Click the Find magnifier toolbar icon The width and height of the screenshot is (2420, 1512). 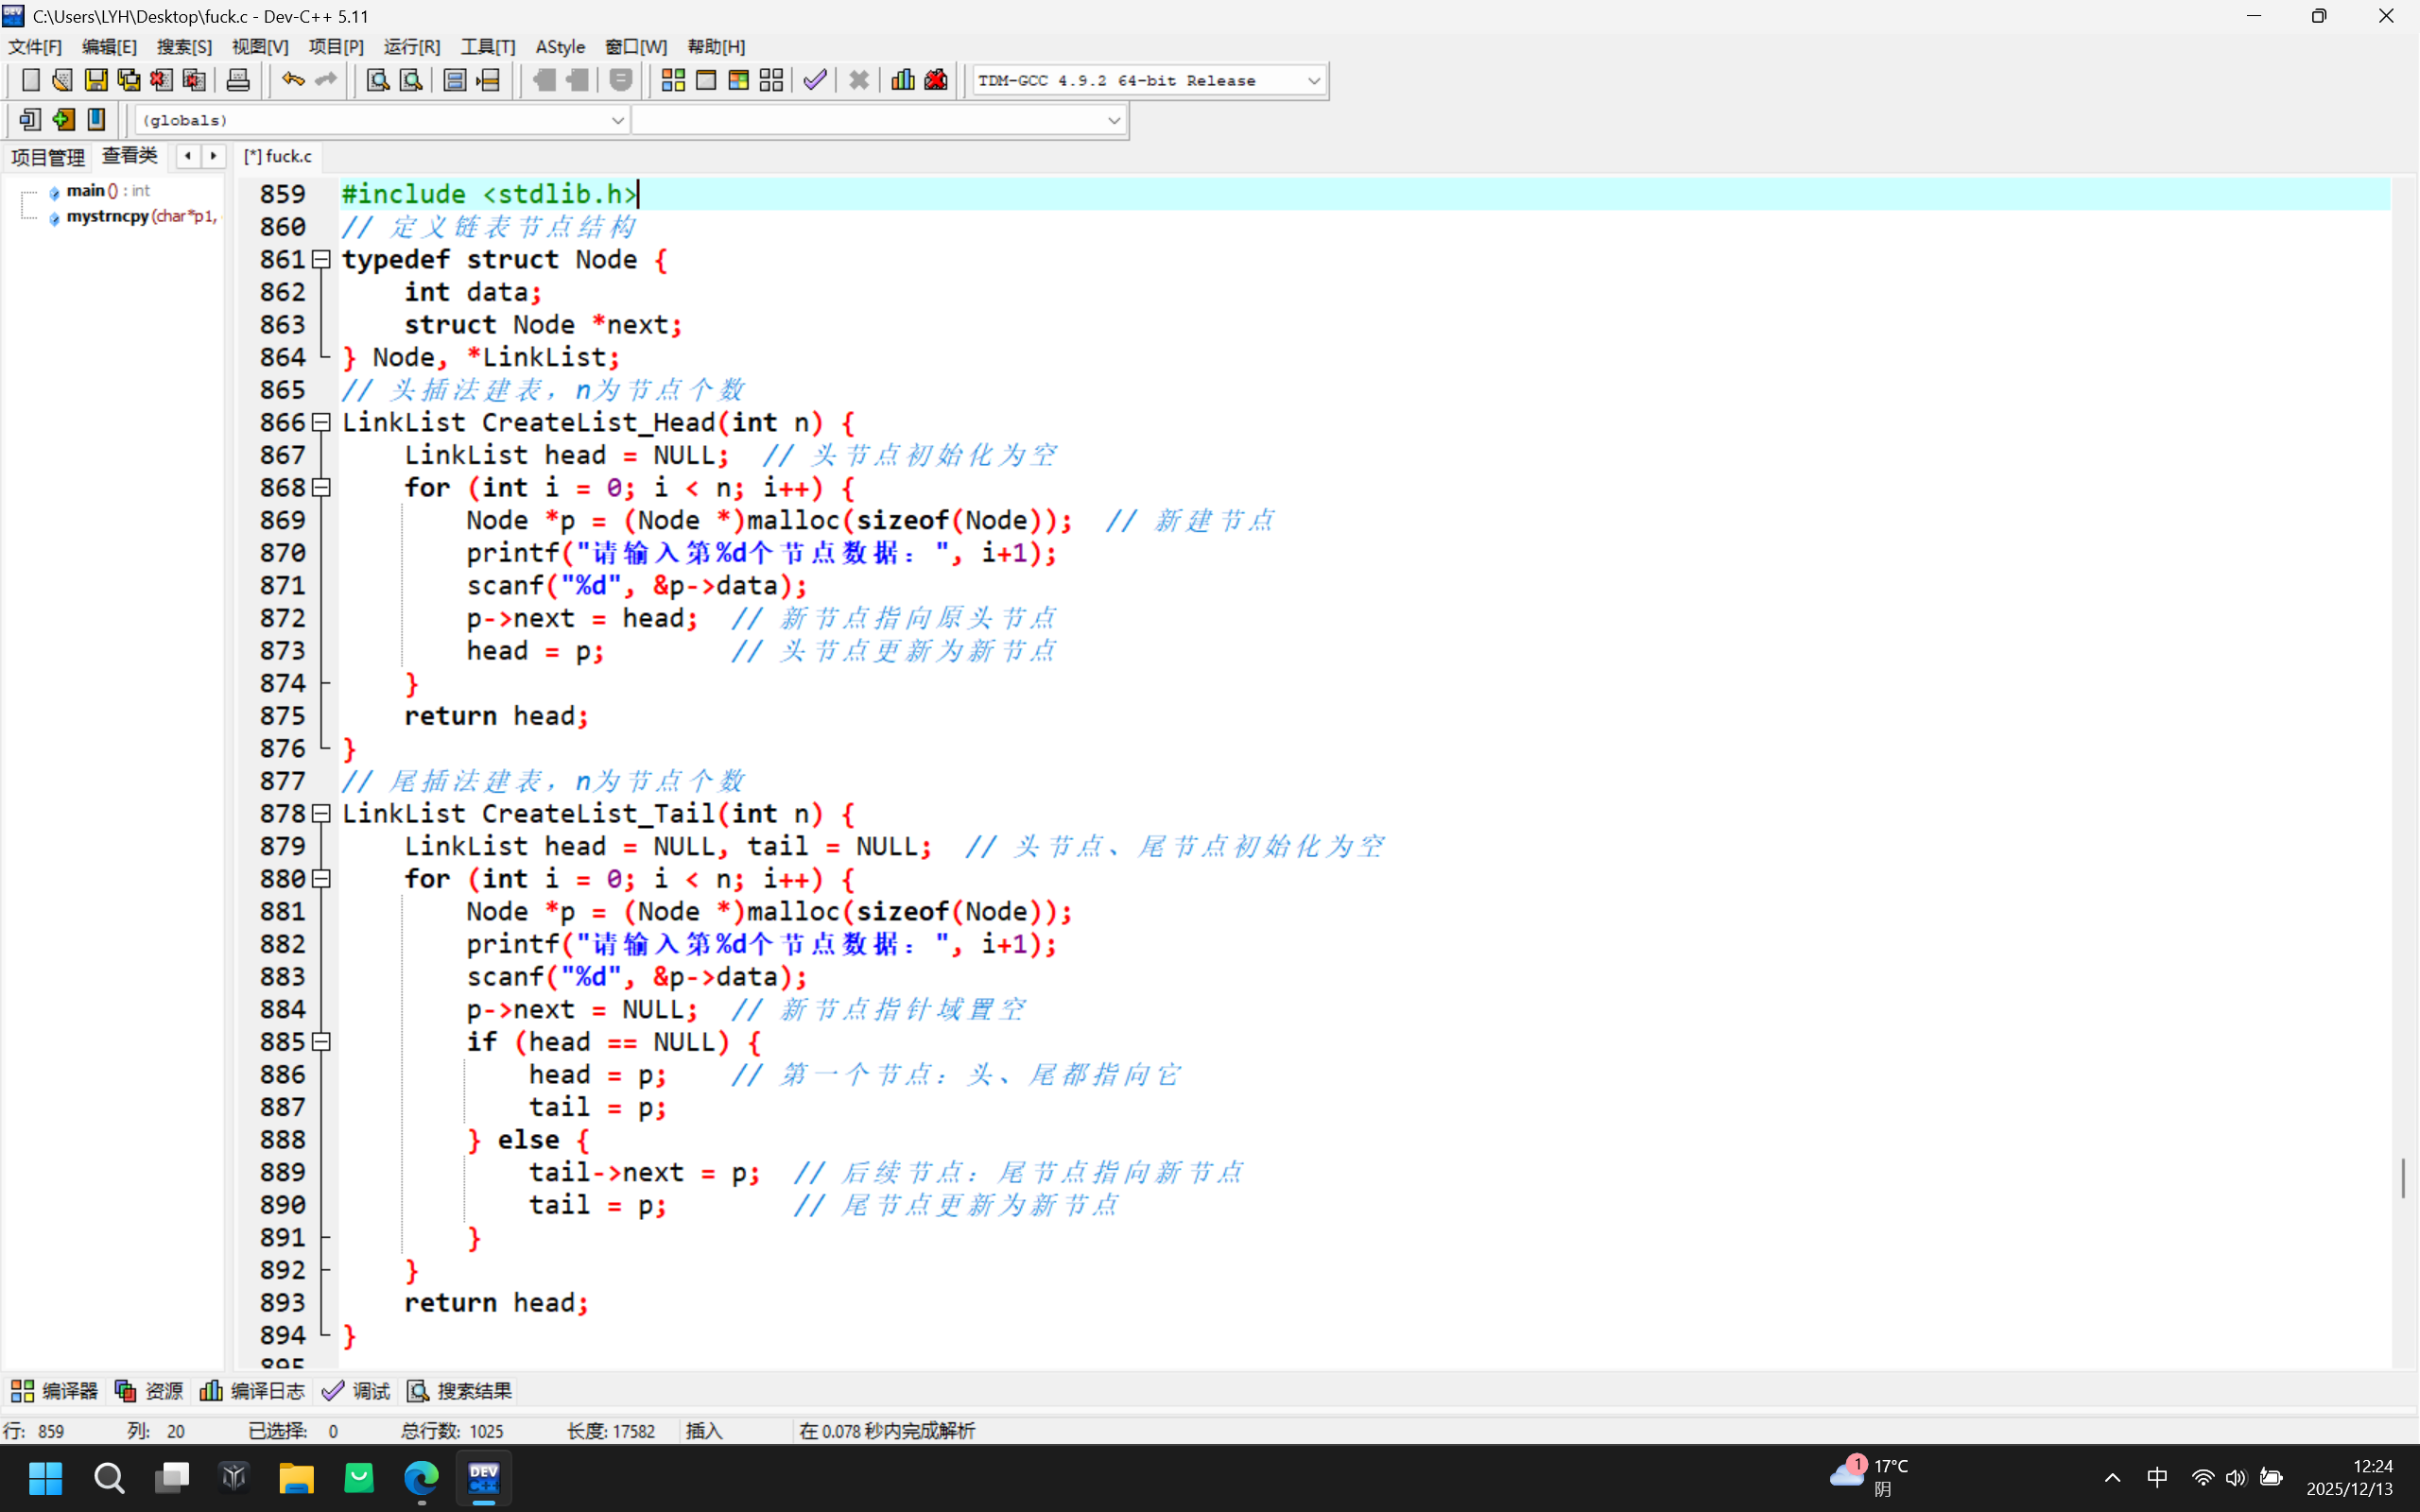tap(377, 80)
